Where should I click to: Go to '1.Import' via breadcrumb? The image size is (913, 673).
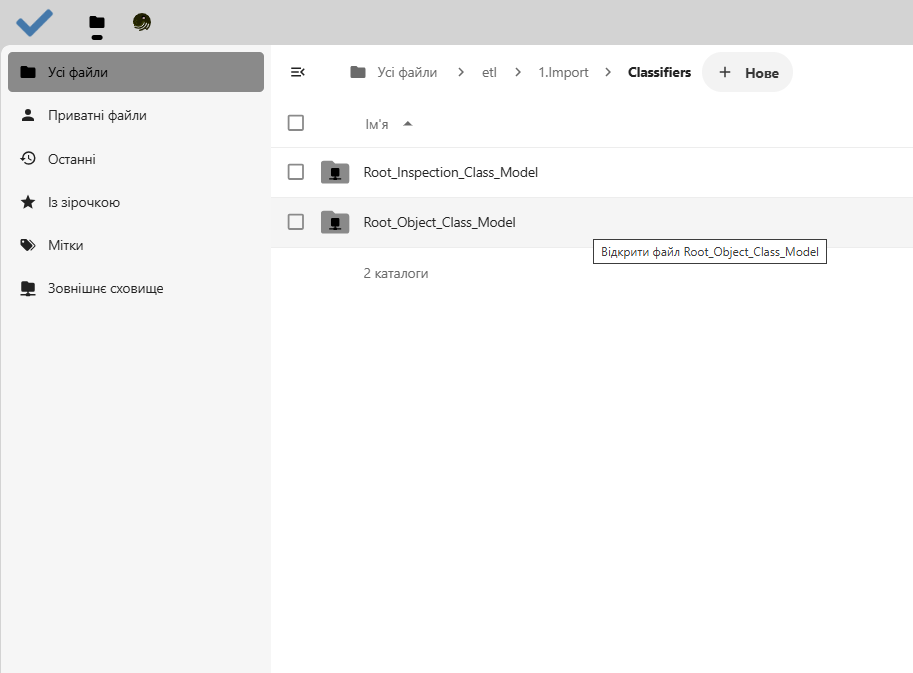coord(563,72)
